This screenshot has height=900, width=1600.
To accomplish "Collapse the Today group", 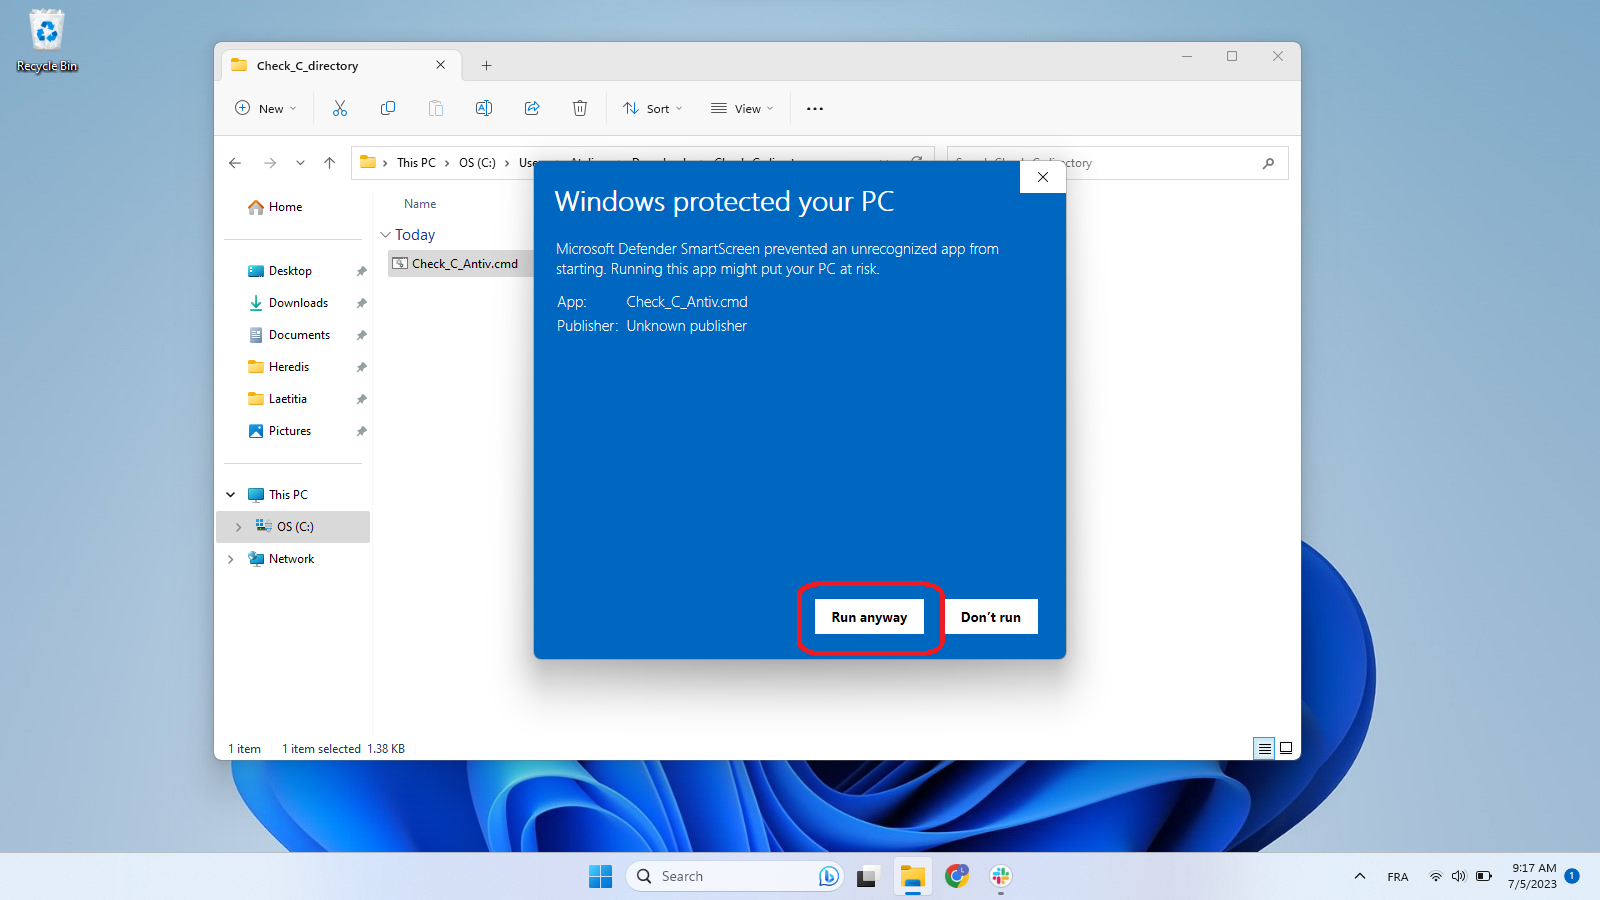I will coord(386,235).
